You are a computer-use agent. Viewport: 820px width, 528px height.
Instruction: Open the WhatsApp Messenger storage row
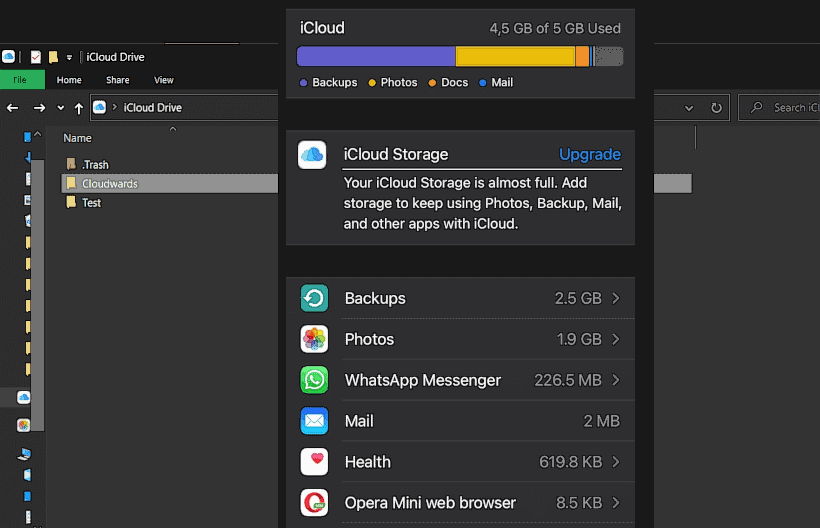click(460, 380)
